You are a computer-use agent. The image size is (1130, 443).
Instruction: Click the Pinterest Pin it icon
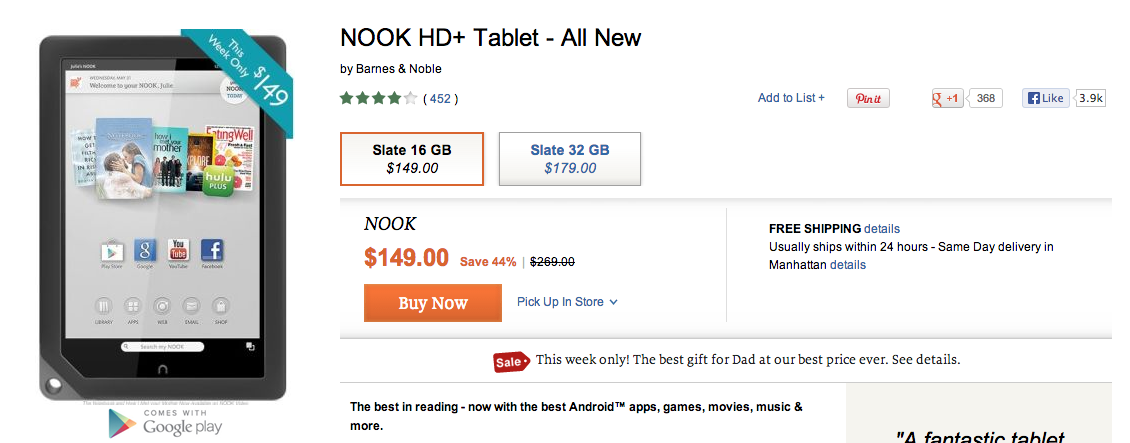[x=868, y=98]
